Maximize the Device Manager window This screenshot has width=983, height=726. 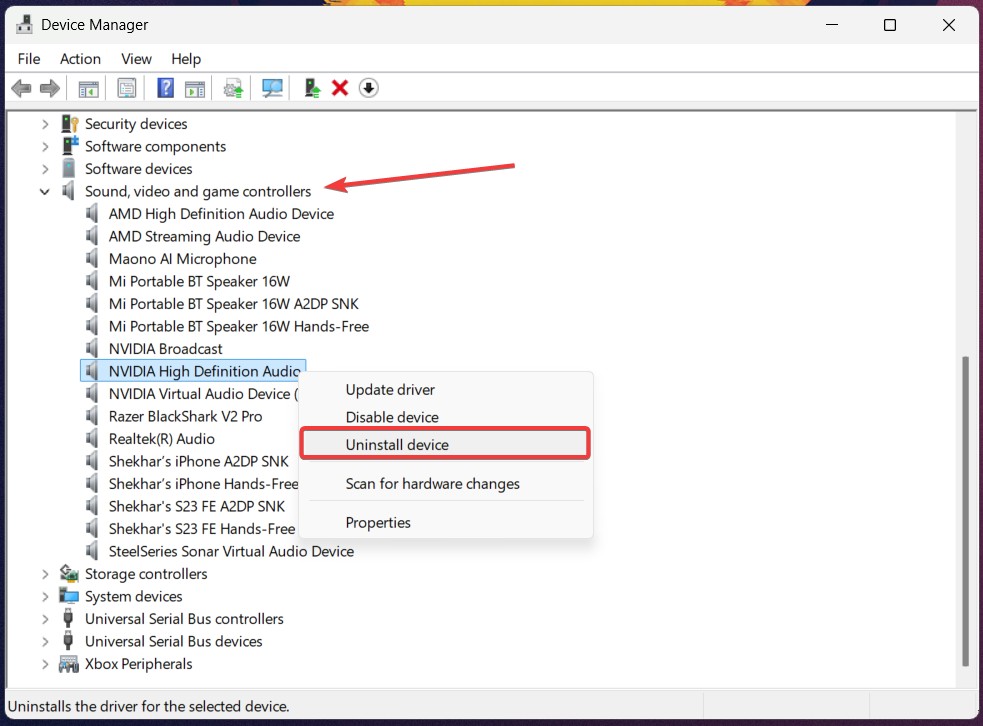click(x=890, y=25)
